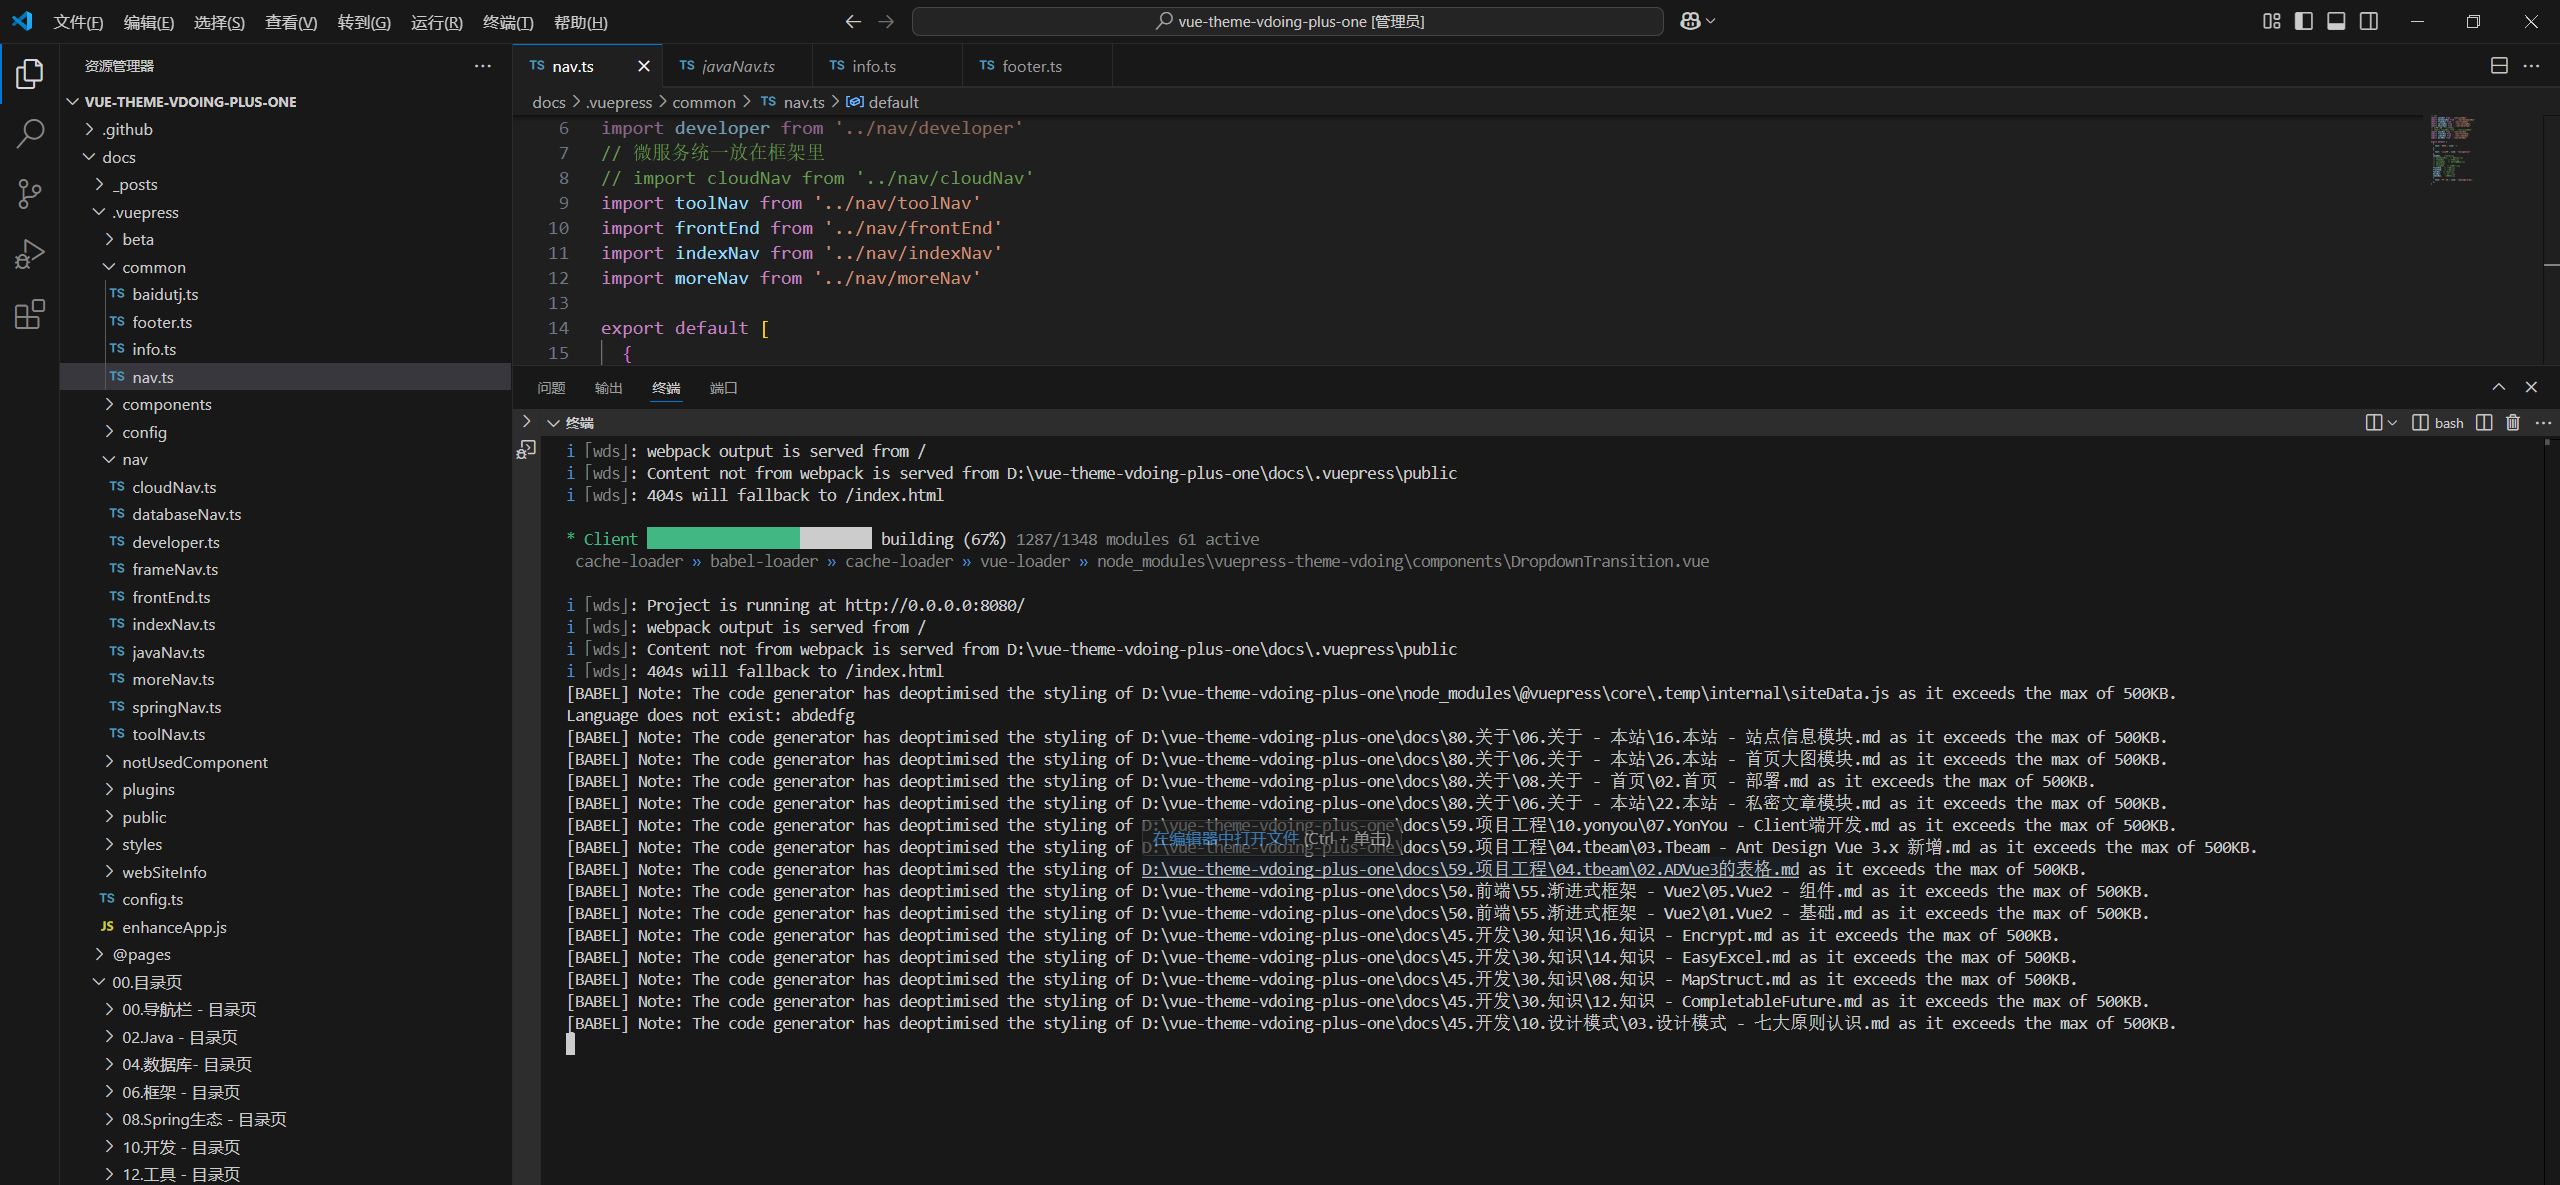
Task: Show the 问题 problems panel tab
Action: click(551, 388)
